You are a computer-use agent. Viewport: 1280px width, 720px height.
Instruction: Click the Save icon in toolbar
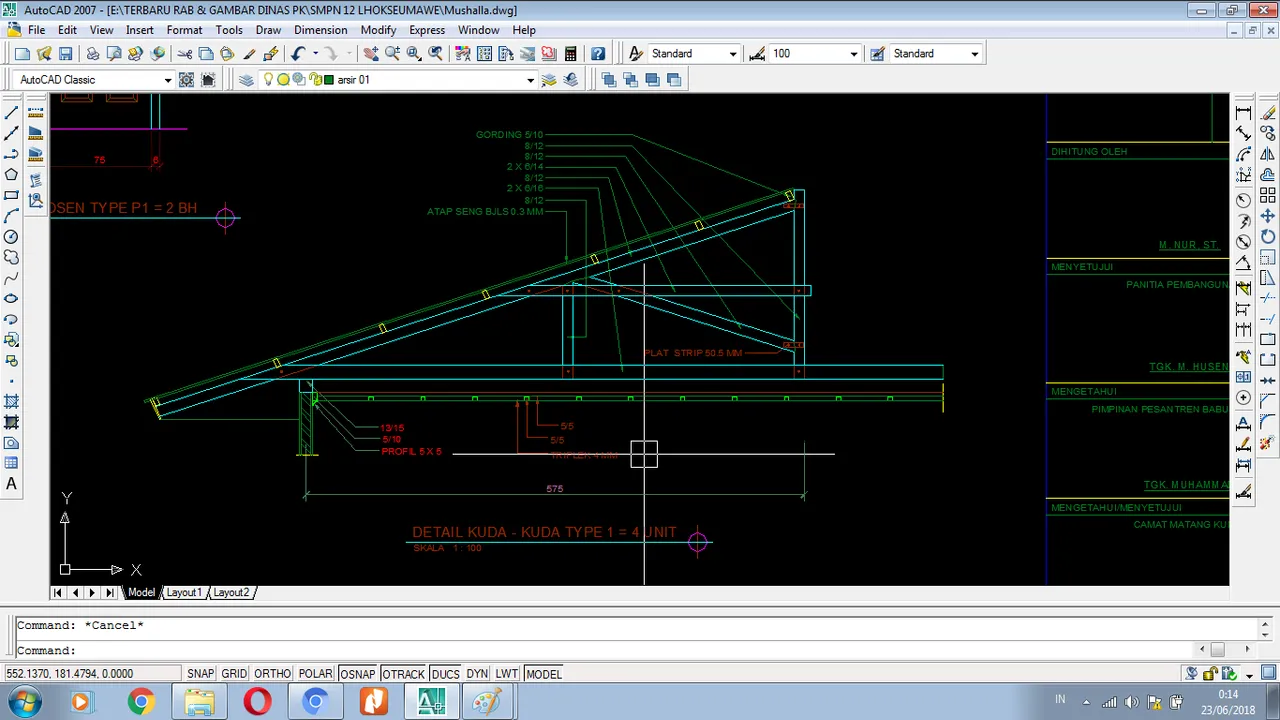pos(65,54)
